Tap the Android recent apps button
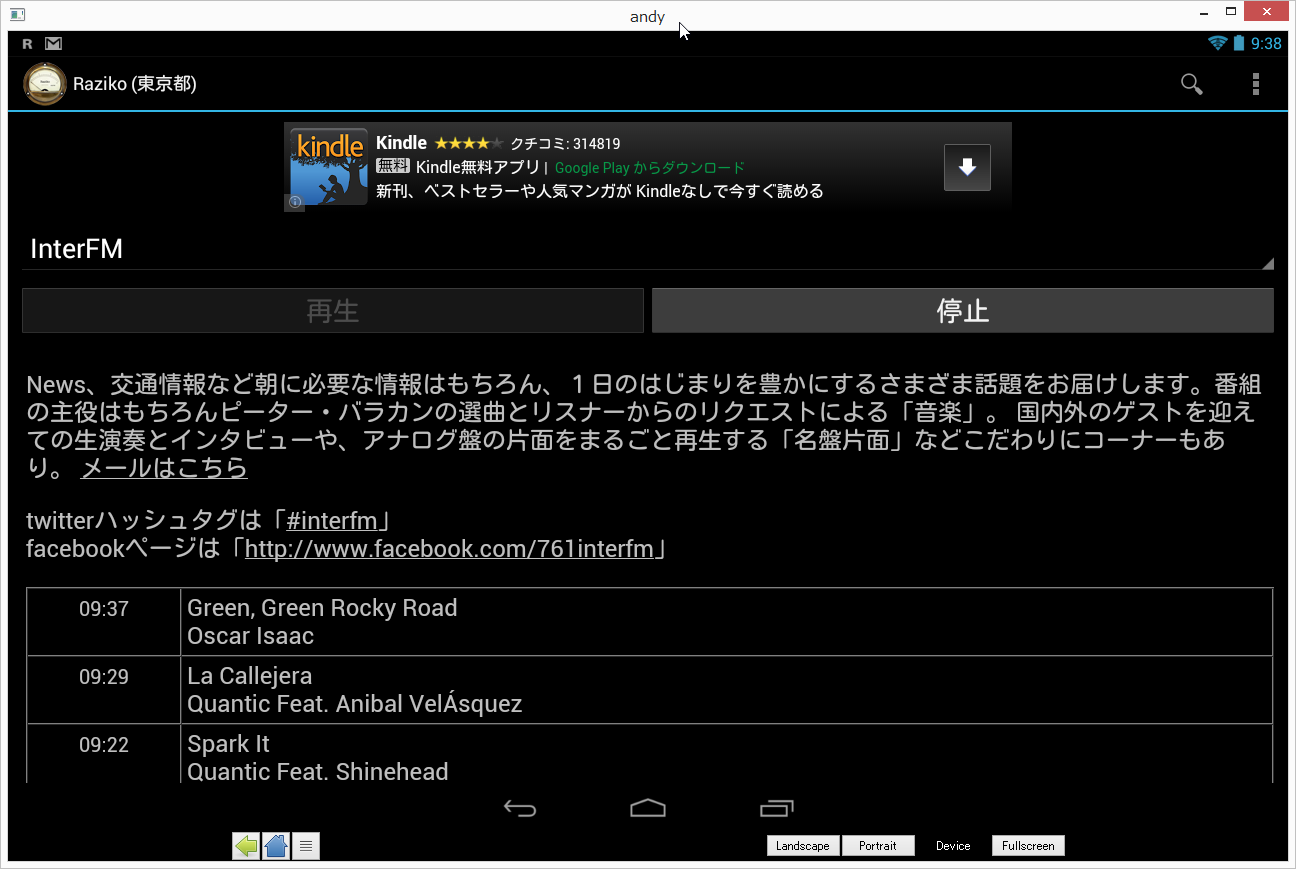Viewport: 1296px width, 869px height. pyautogui.click(x=777, y=807)
